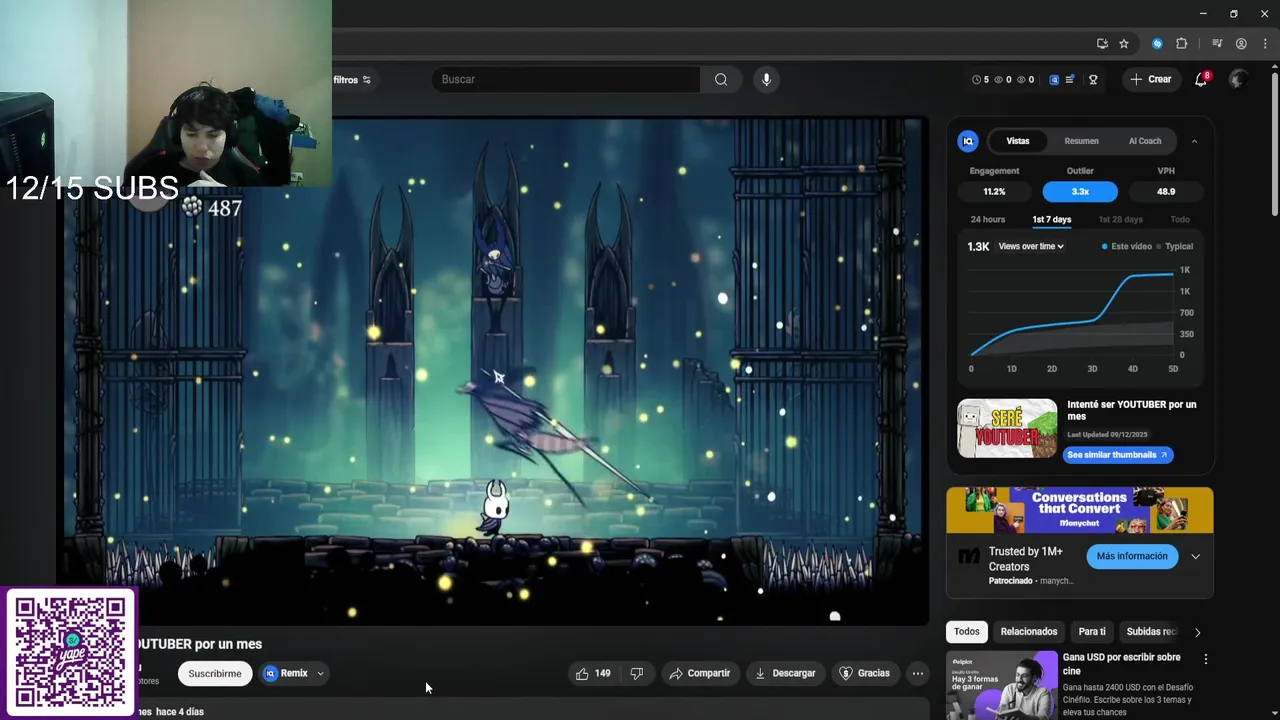This screenshot has height=720, width=1280.
Task: Click the Gracias button
Action: click(x=865, y=673)
